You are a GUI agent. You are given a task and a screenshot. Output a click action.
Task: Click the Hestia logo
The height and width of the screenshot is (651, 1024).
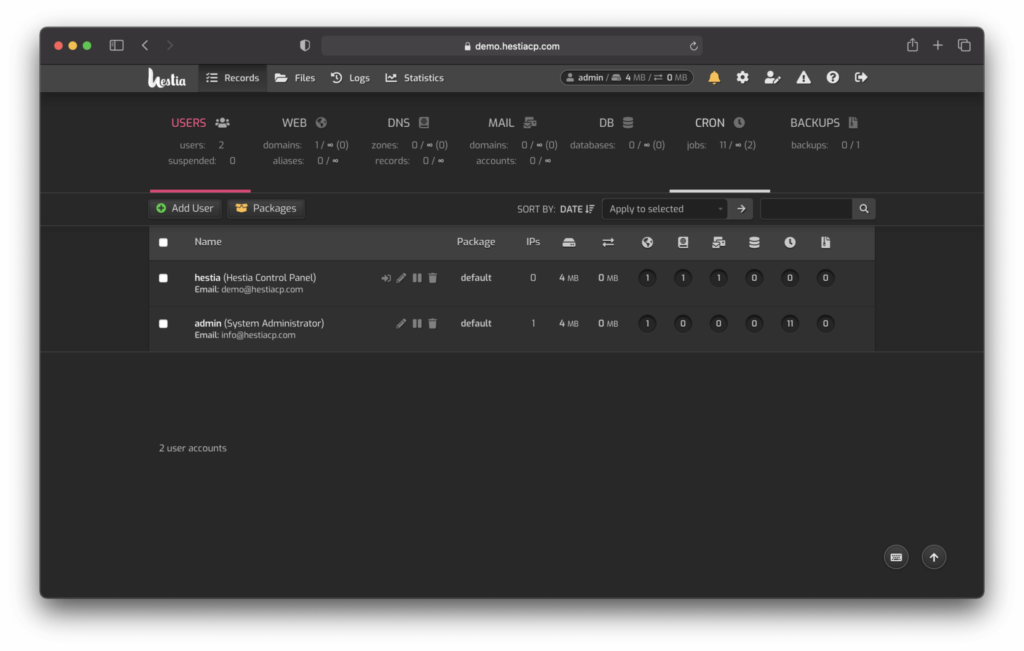167,78
